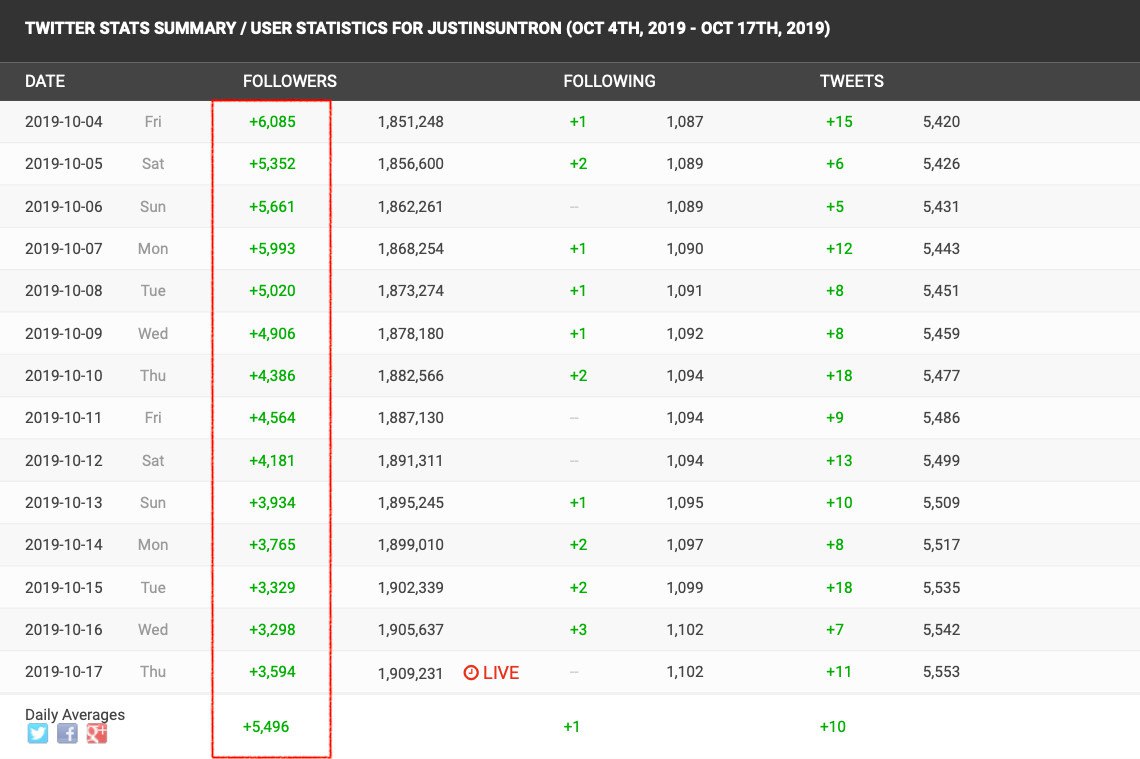The height and width of the screenshot is (759, 1140).
Task: Click follower total 1,909,231
Action: point(410,673)
